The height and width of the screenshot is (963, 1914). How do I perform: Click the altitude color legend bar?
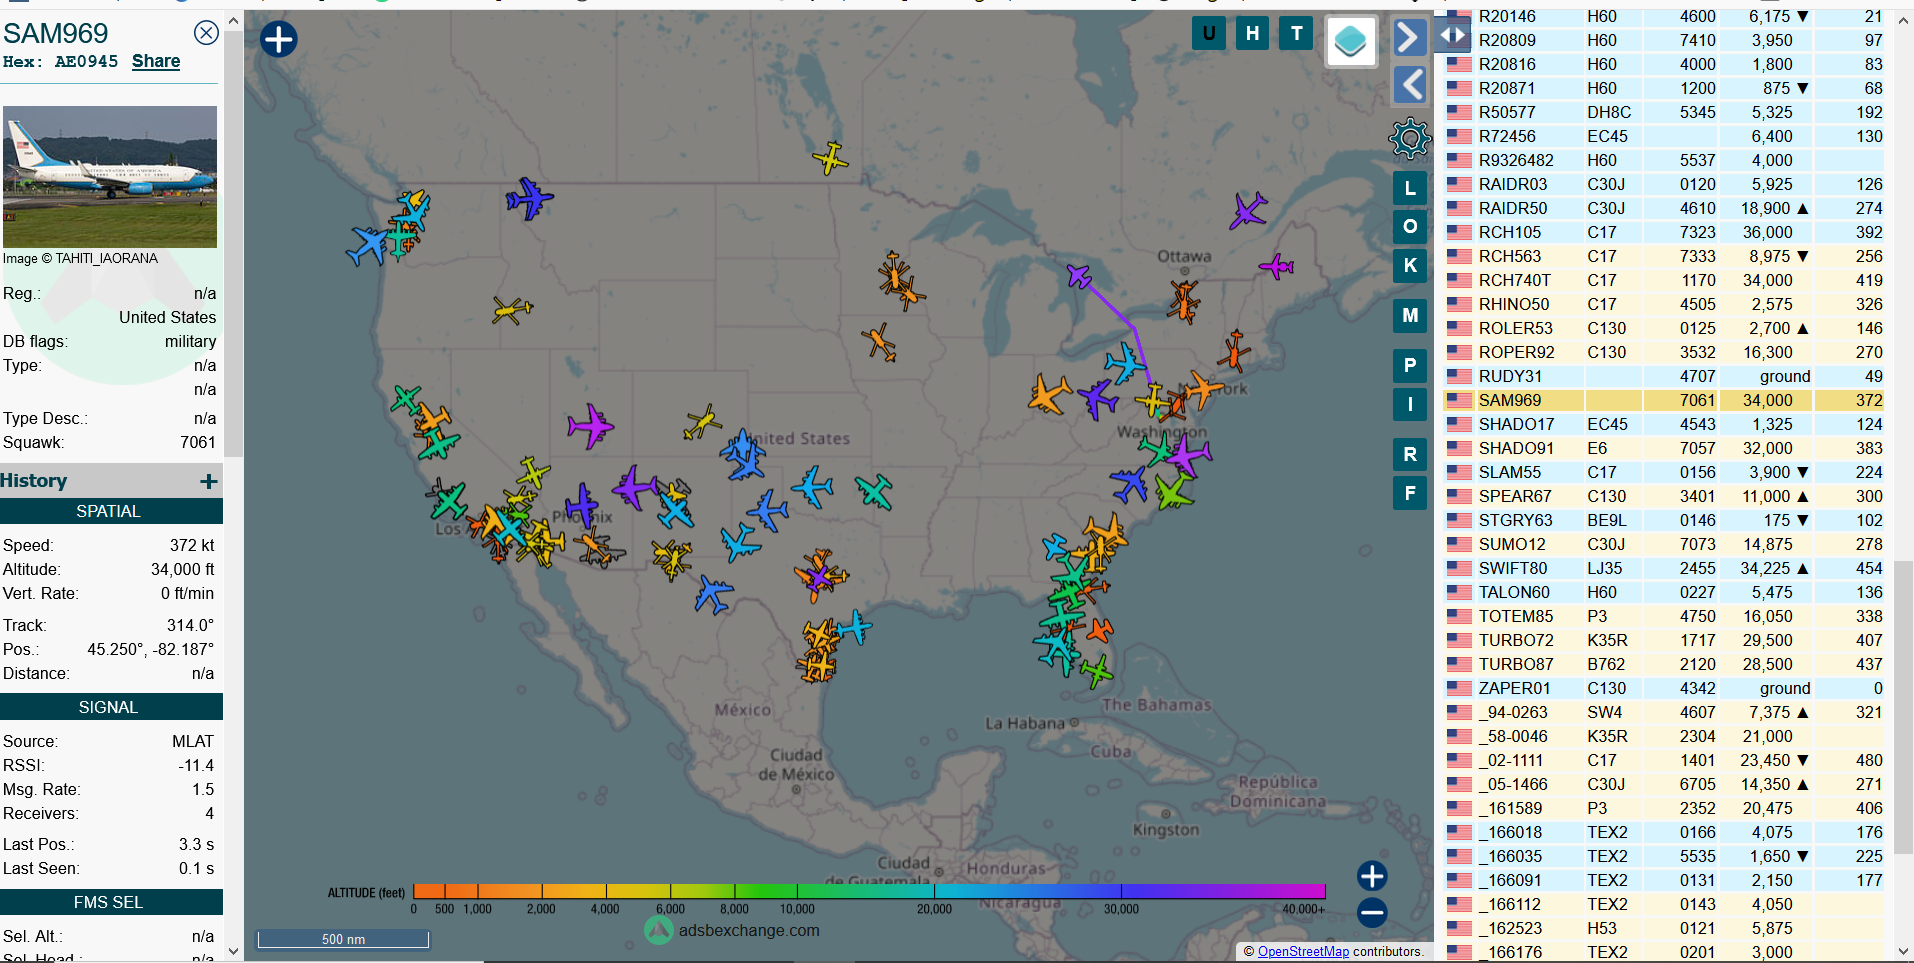click(868, 891)
